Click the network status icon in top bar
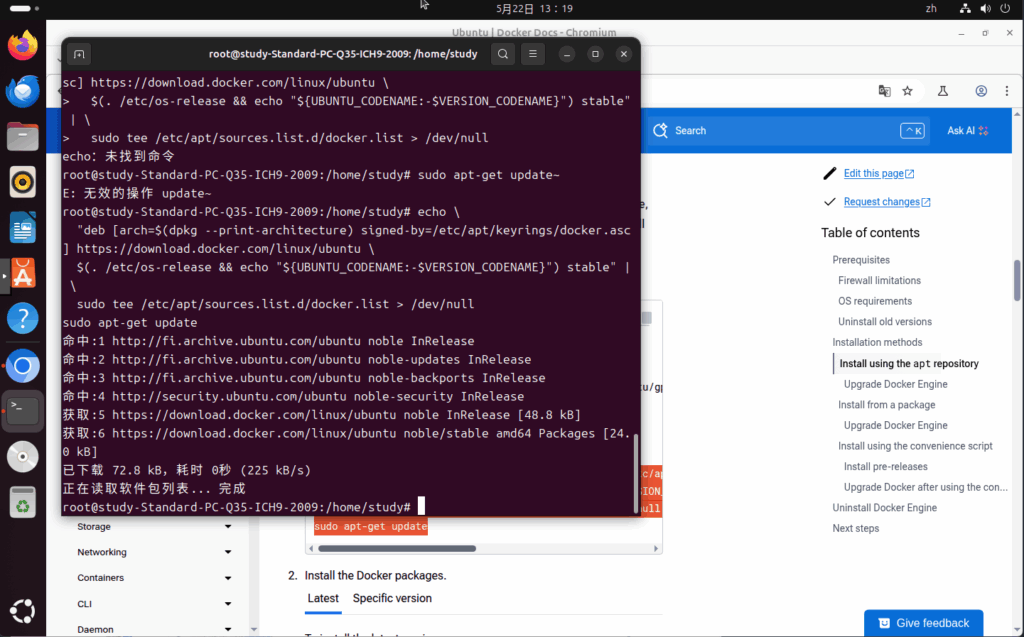Image resolution: width=1024 pixels, height=637 pixels. [x=965, y=8]
